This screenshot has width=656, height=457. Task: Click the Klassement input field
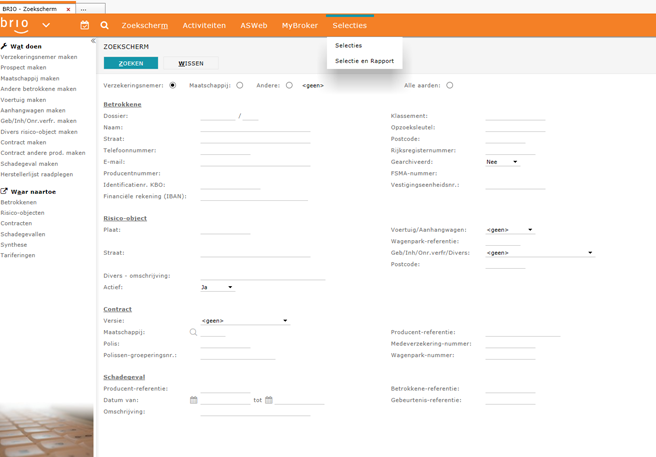[x=515, y=116]
